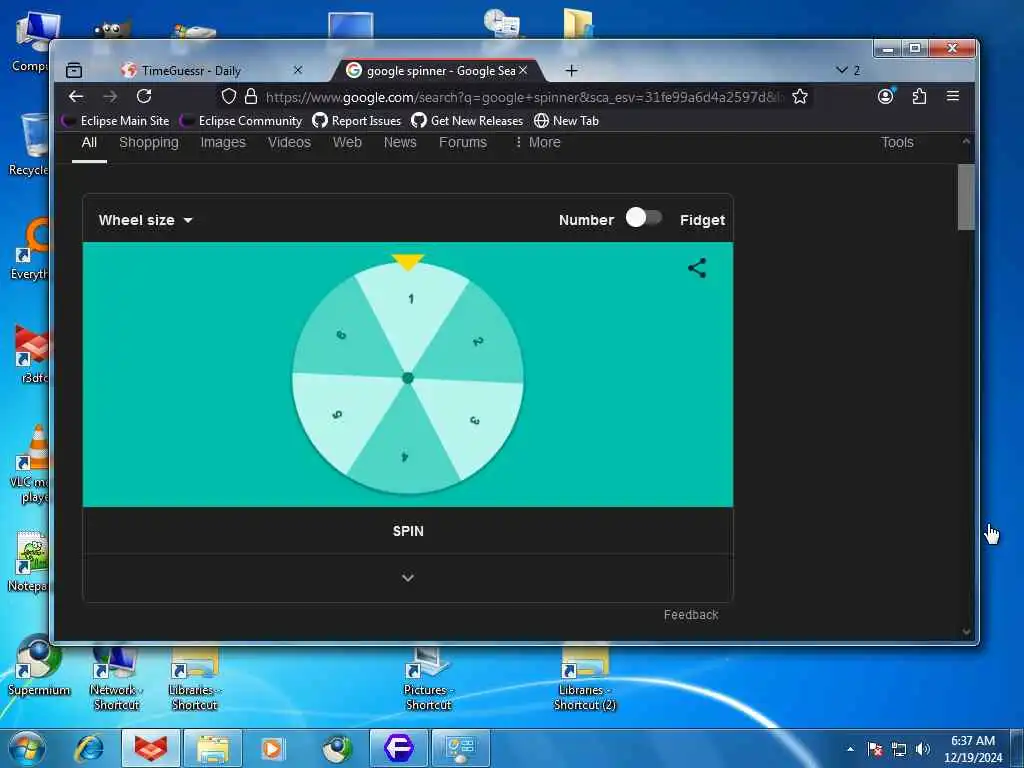Screen dimensions: 1024x768
Task: Click the browser forward arrow
Action: pyautogui.click(x=110, y=97)
